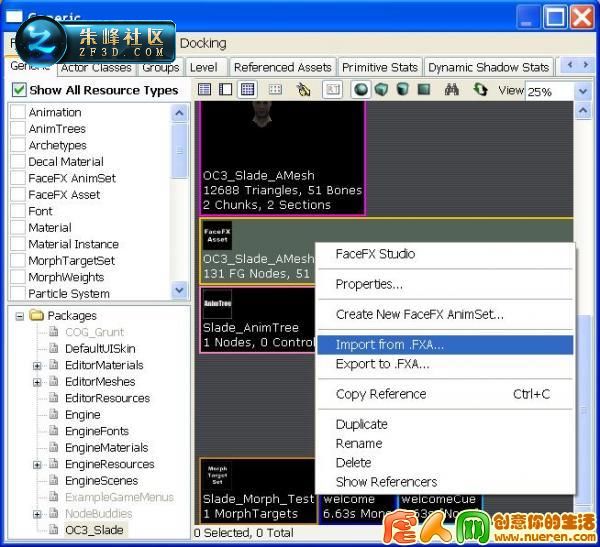This screenshot has height=547, width=600.
Task: Click the FaceFX Asset thumbnail icon
Action: pos(217,235)
